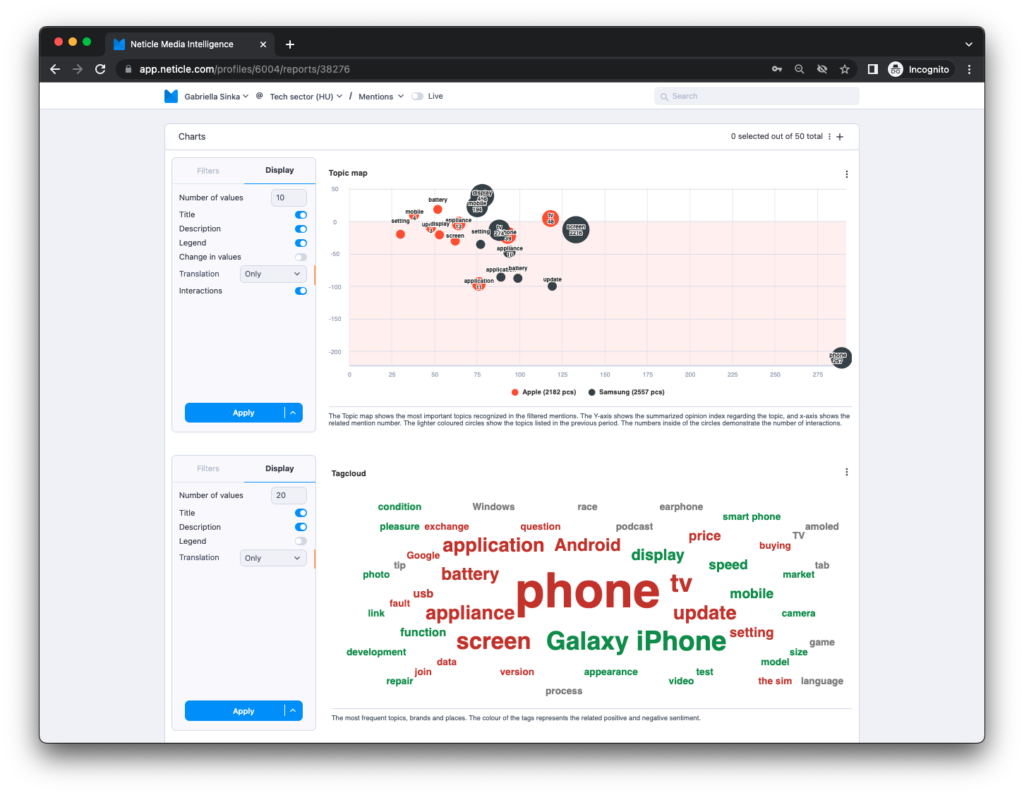Image resolution: width=1024 pixels, height=795 pixels.
Task: Enable the Legend toggle for Tagcloud
Action: 300,541
